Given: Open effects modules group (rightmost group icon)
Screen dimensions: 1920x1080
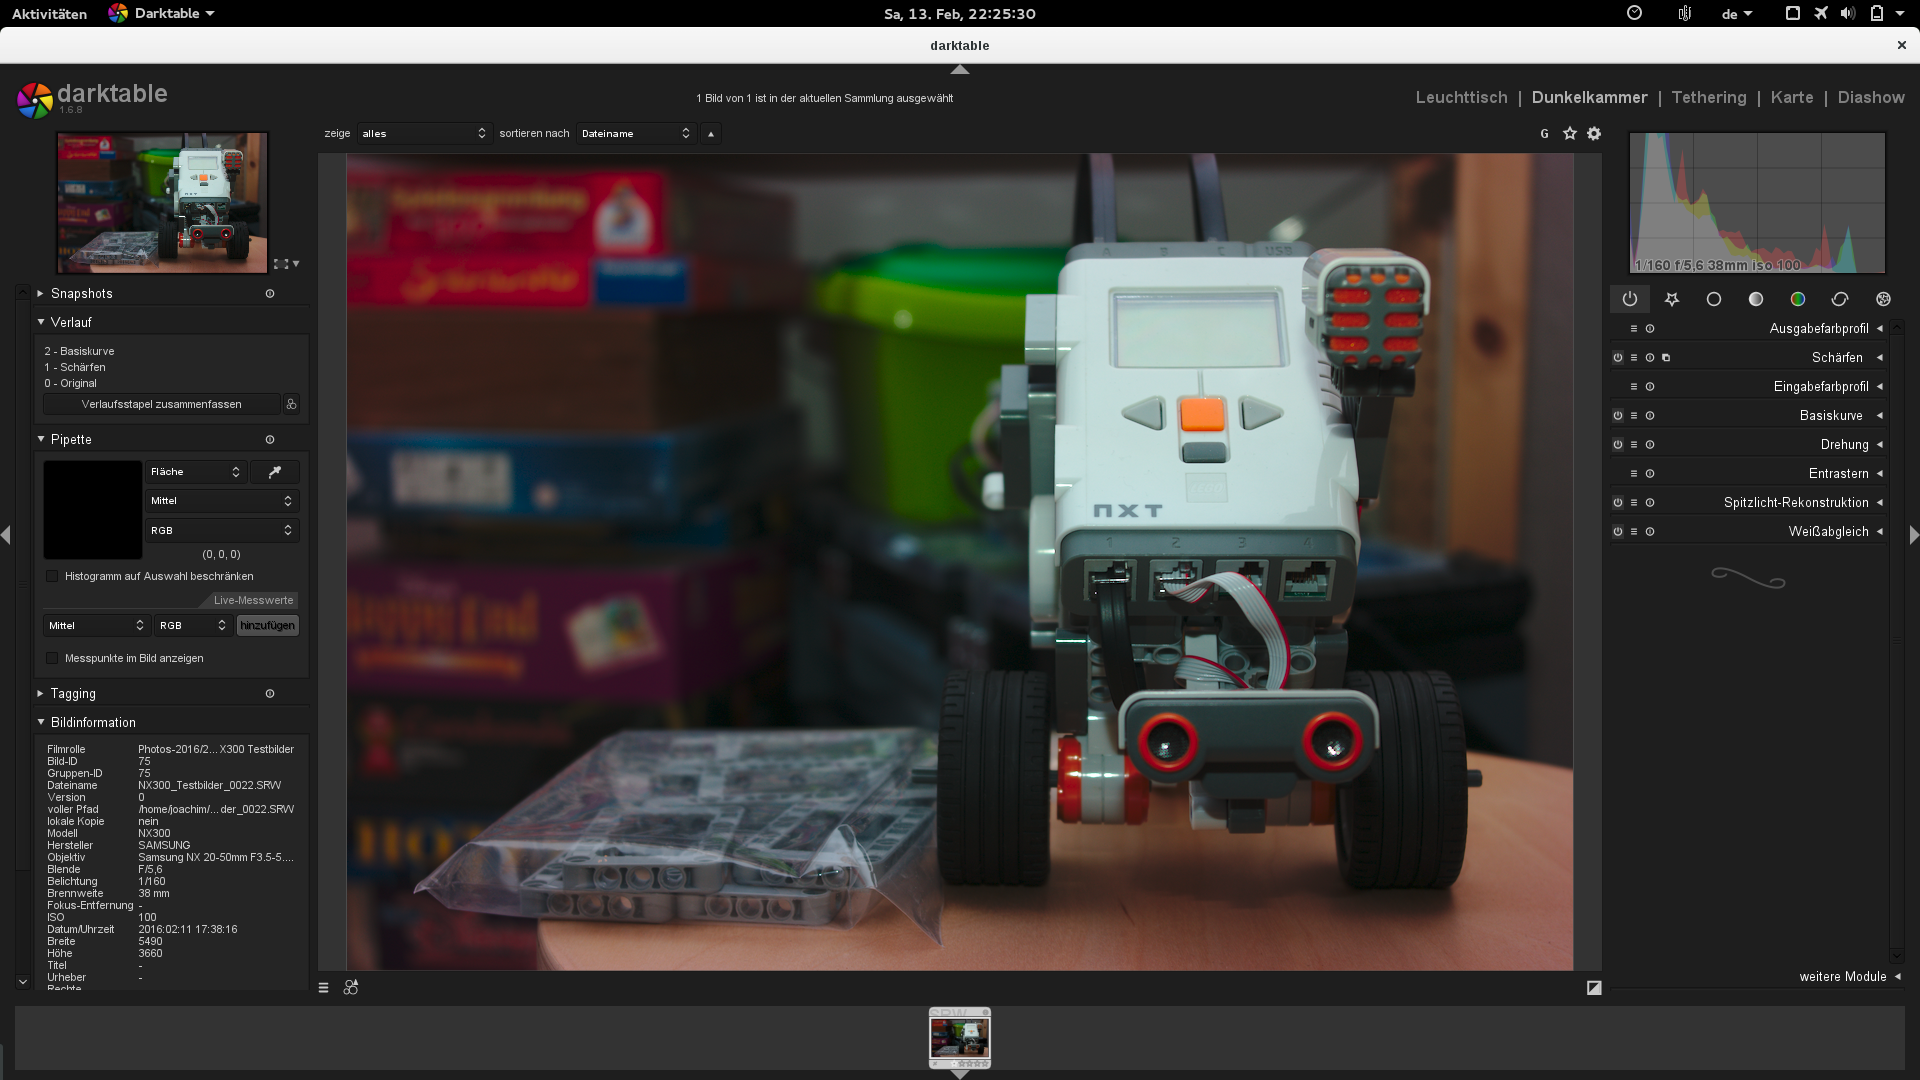Looking at the screenshot, I should [x=1884, y=299].
